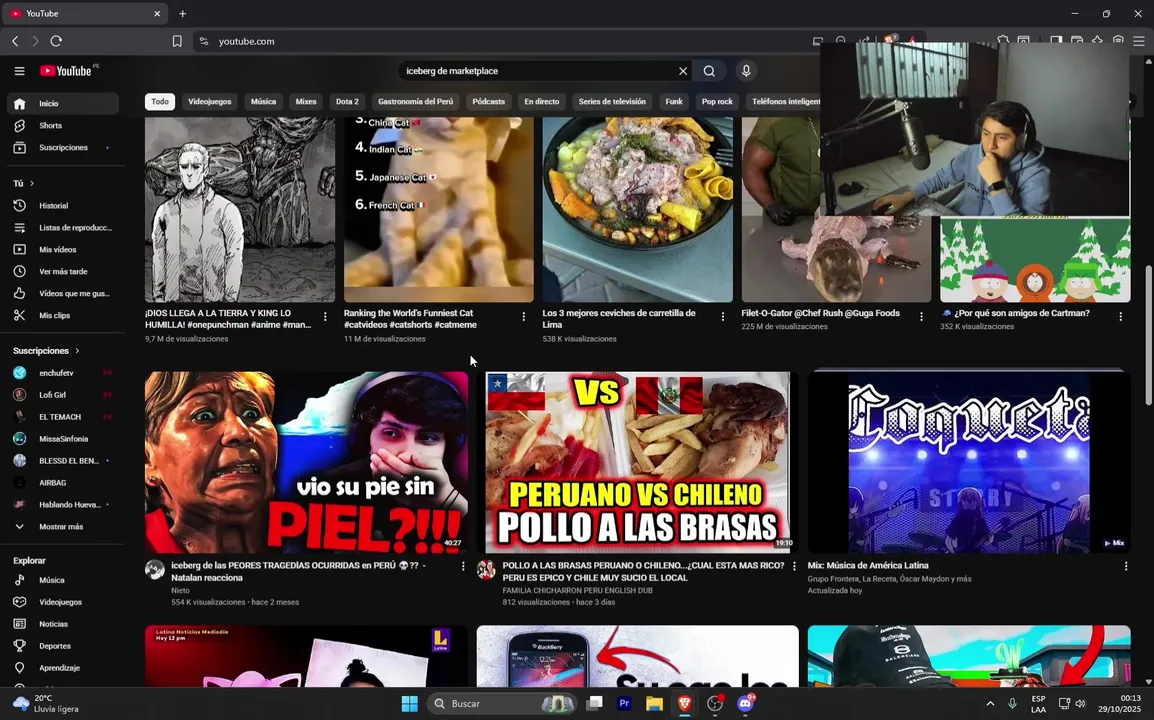Open Brave main menu
The height and width of the screenshot is (720, 1154).
coord(1139,41)
